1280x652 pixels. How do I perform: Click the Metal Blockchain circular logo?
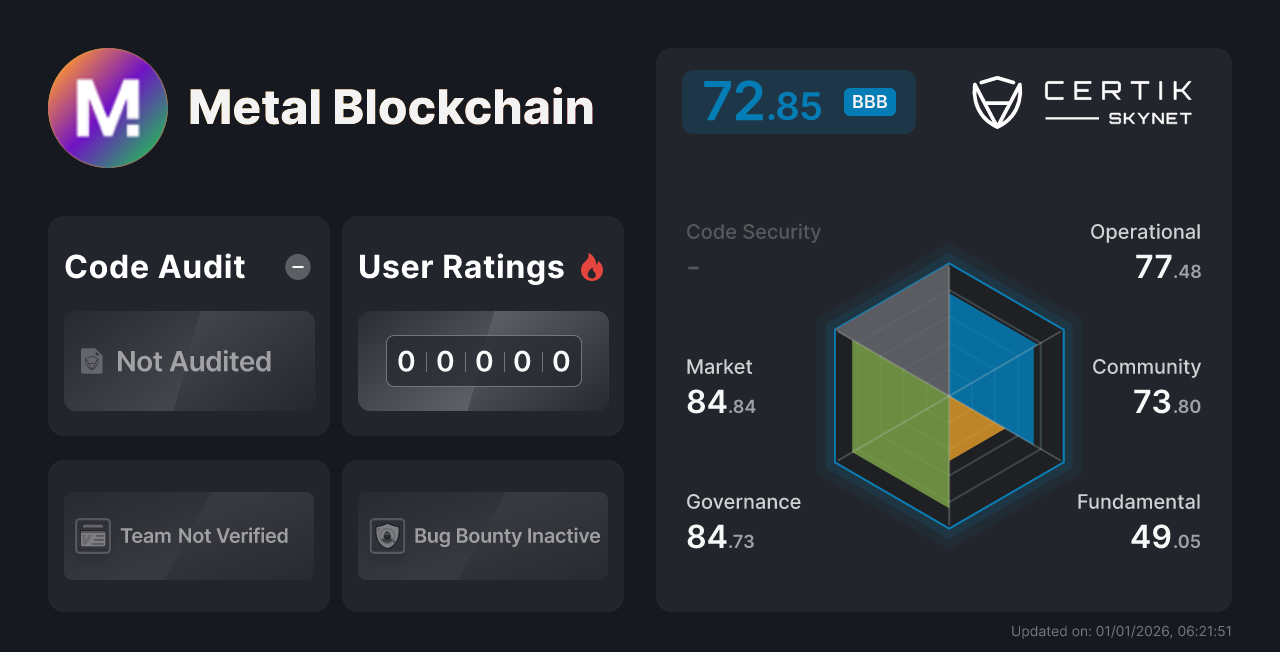[x=108, y=107]
